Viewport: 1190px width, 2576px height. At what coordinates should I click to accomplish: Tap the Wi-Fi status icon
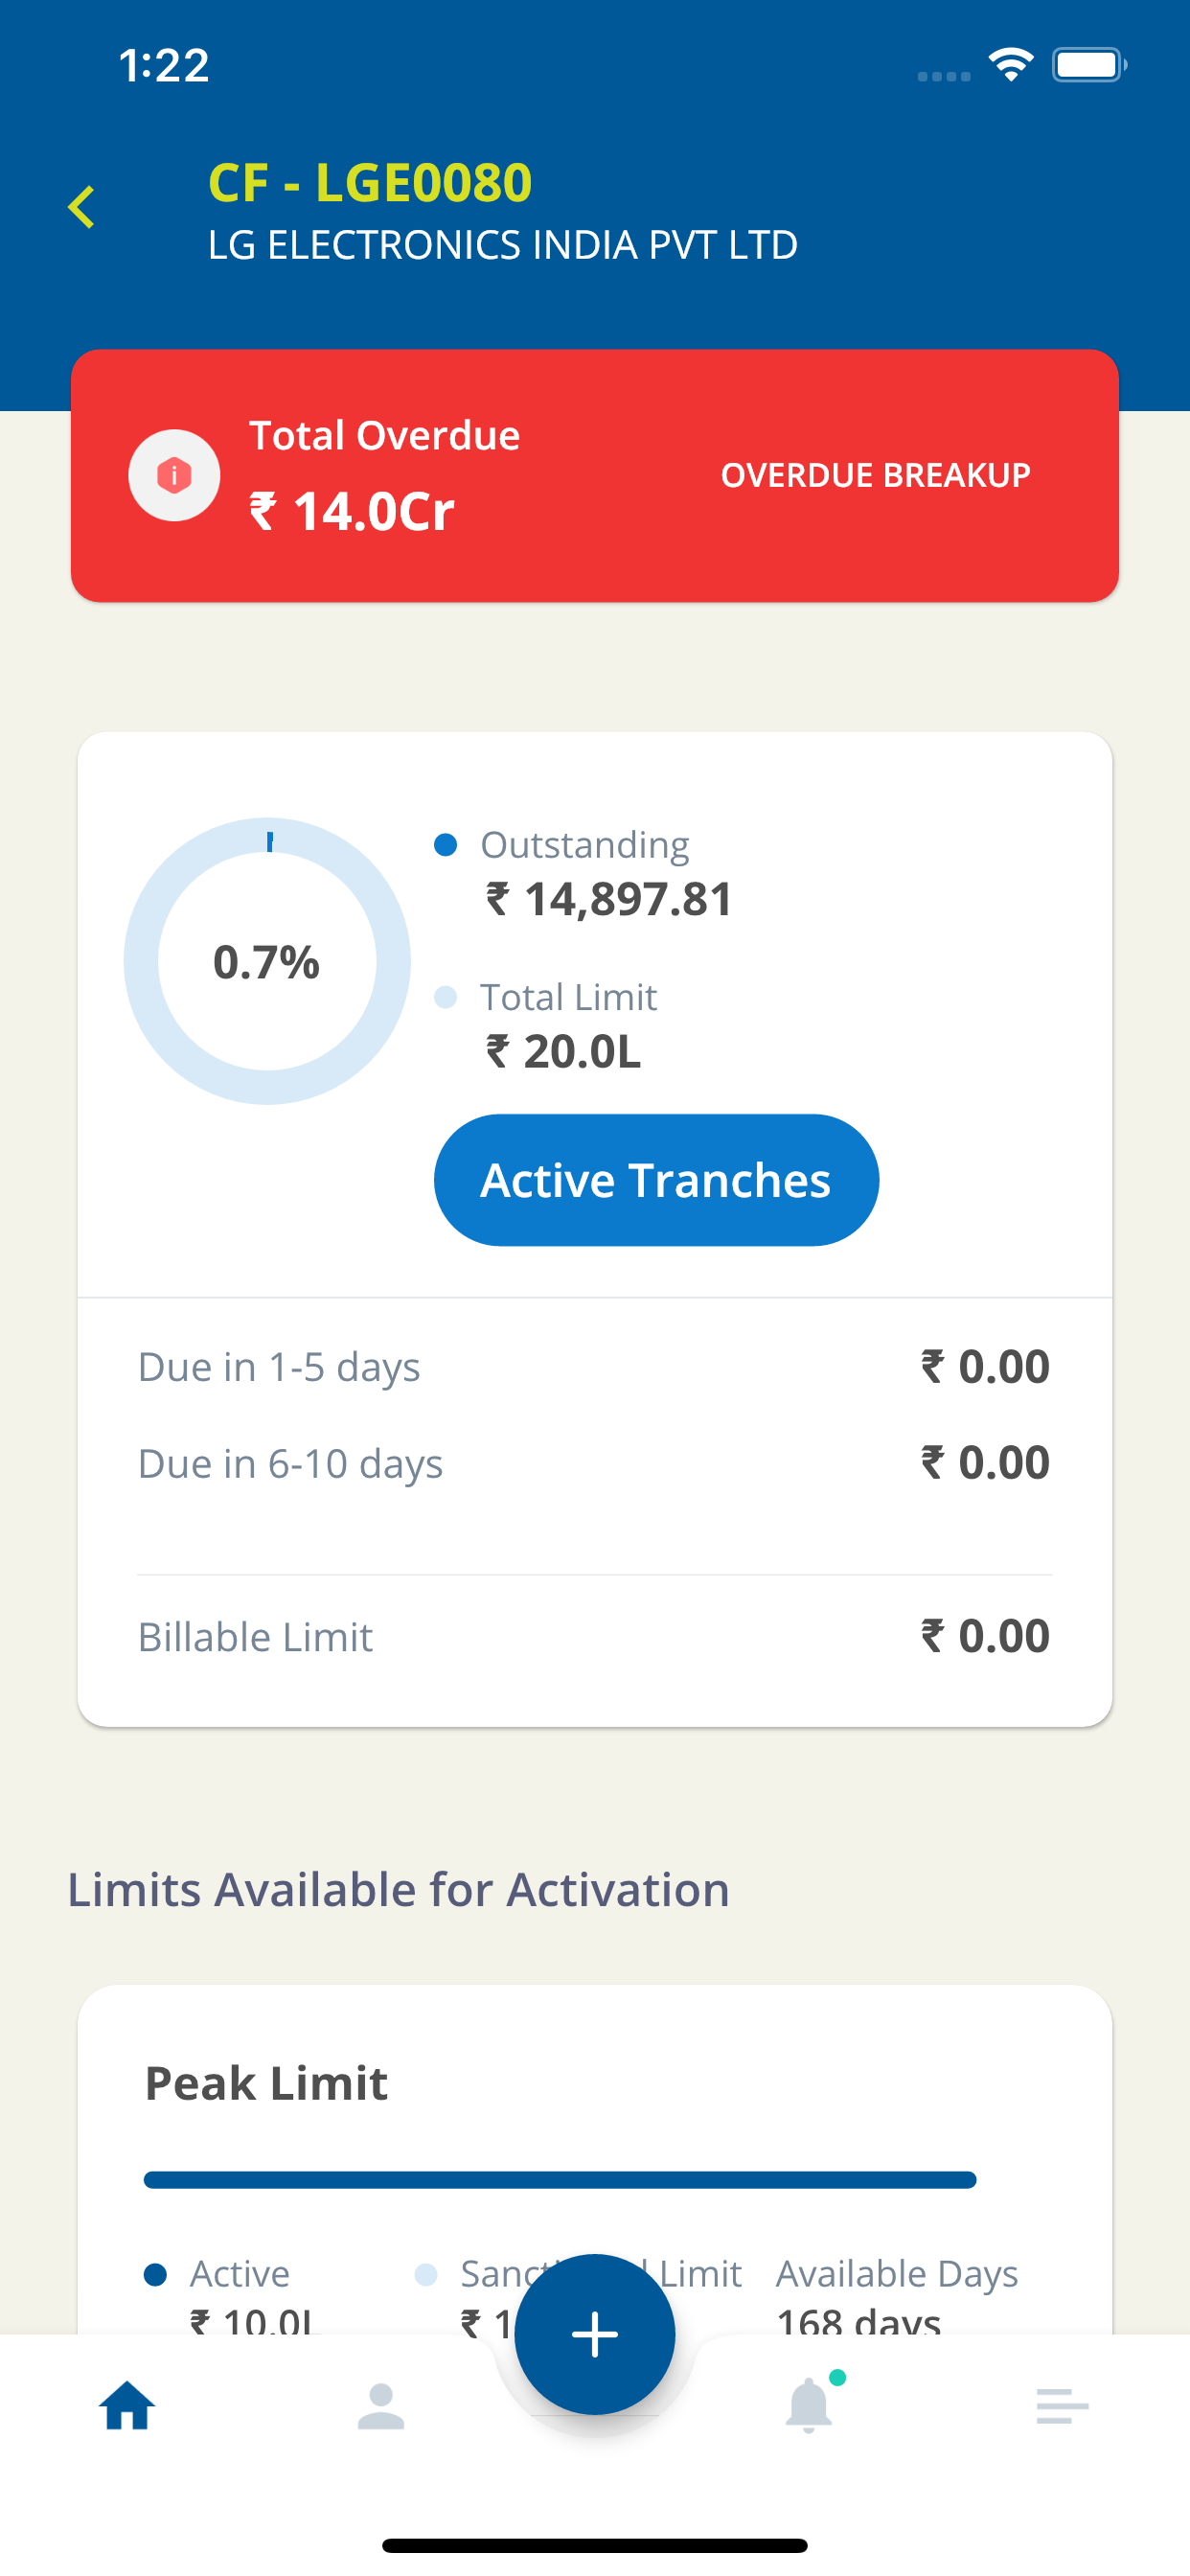tap(1010, 65)
